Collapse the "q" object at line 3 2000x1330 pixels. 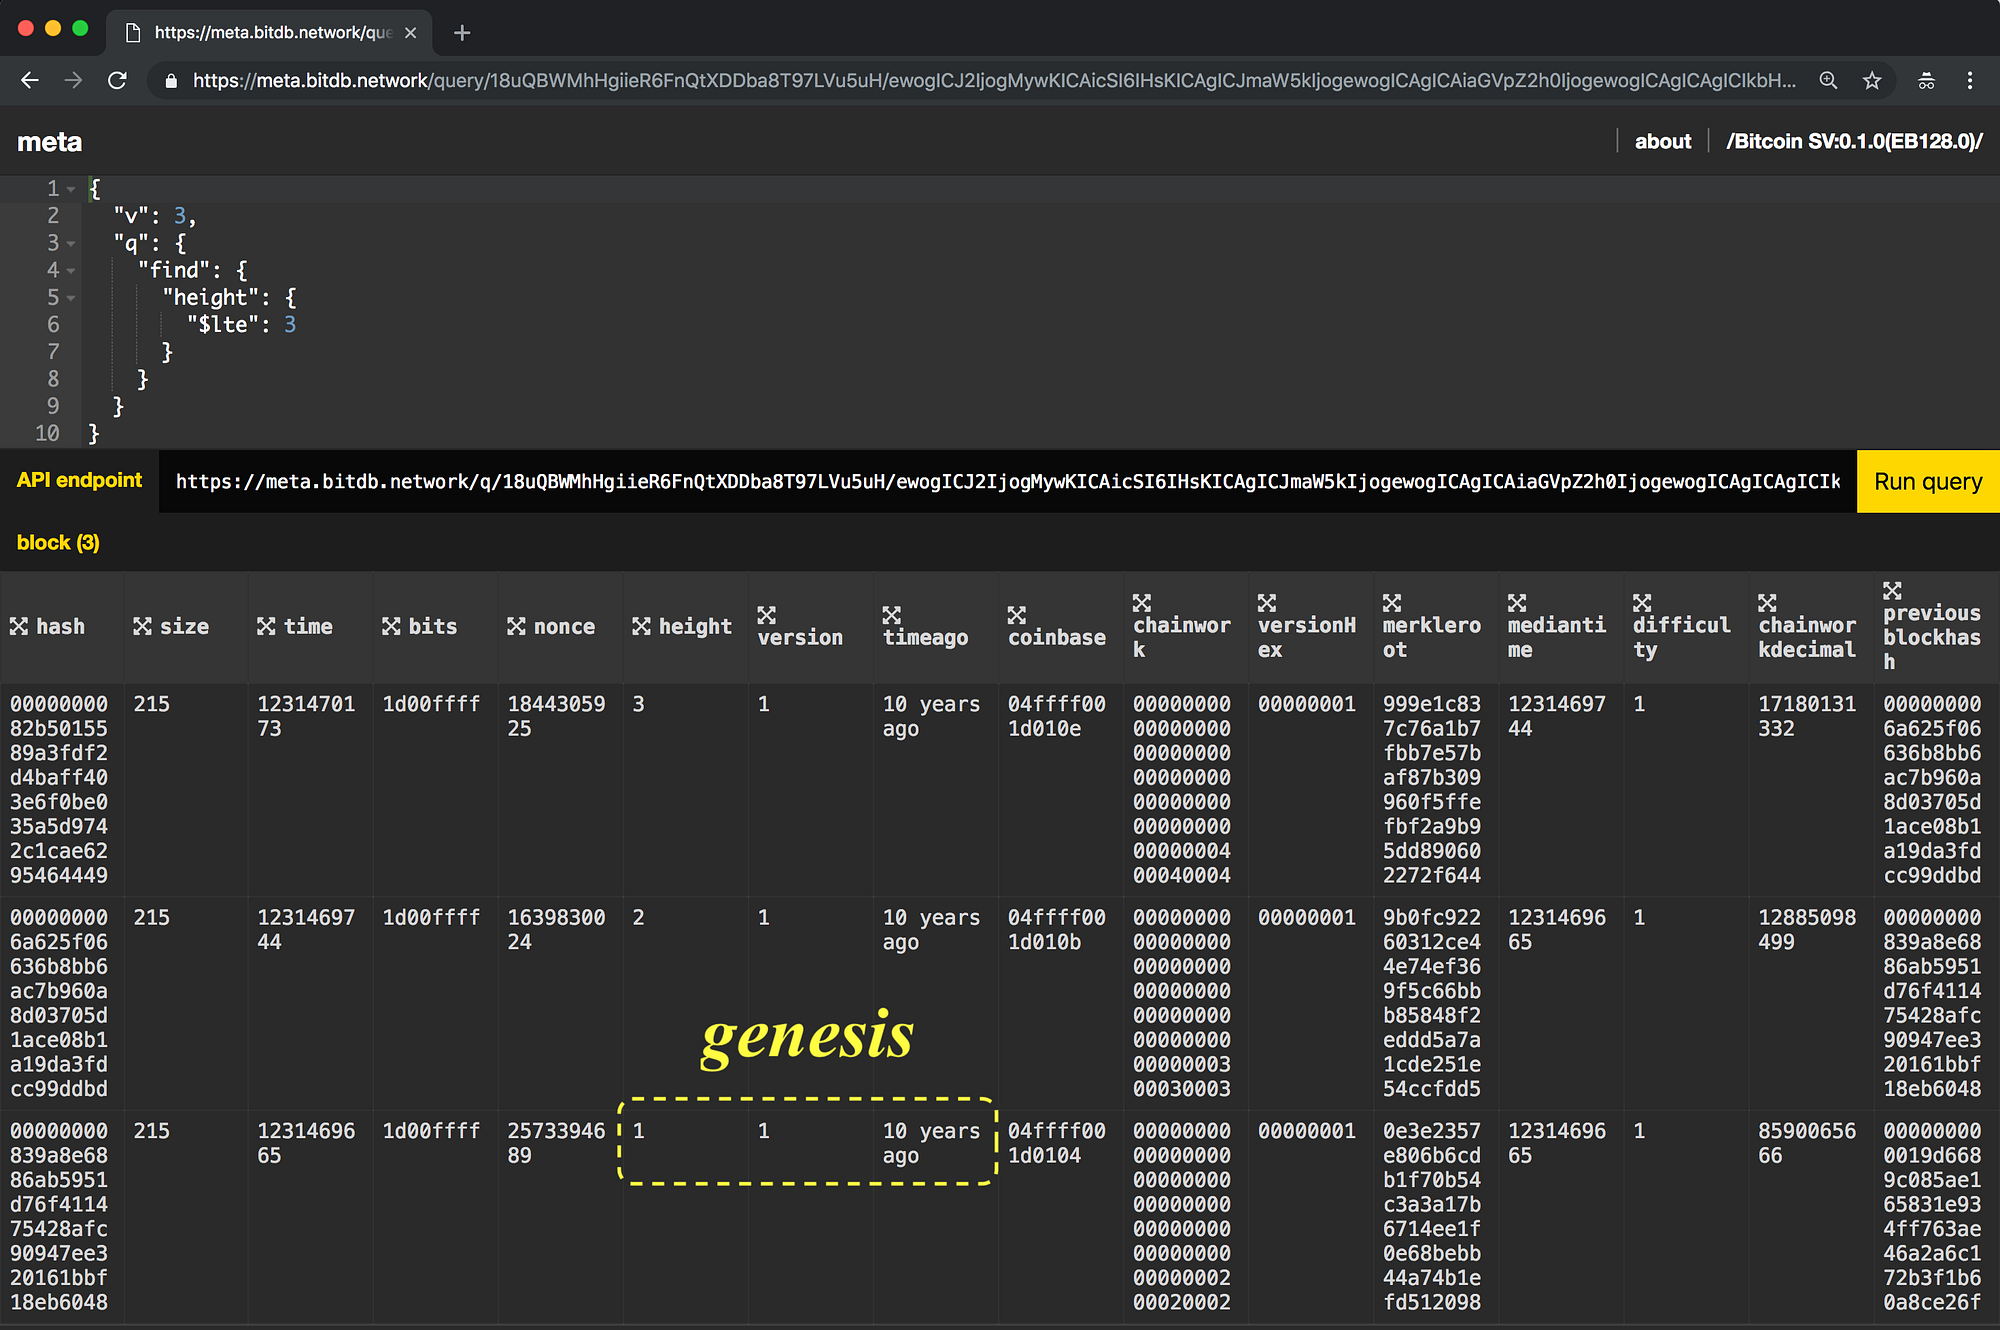point(68,243)
